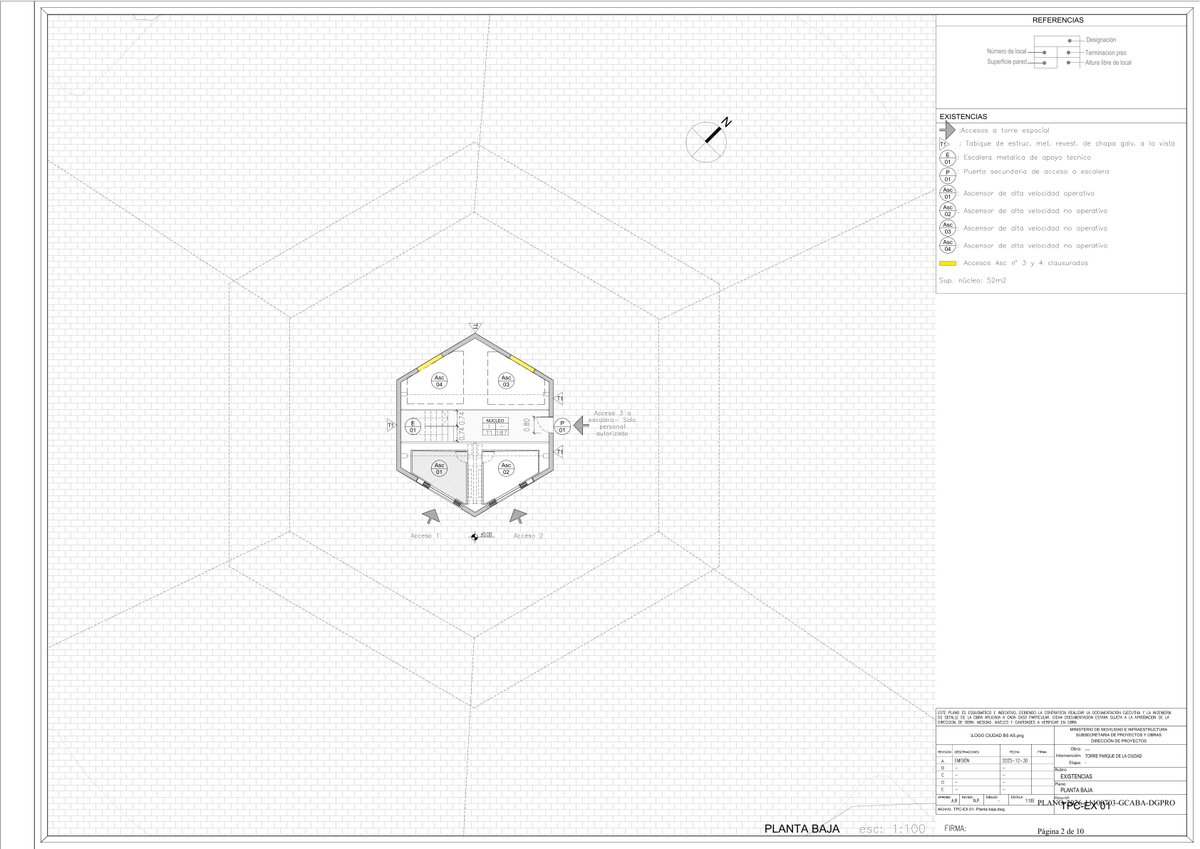
Task: Click the gray access arrow in legend
Action: (x=948, y=130)
